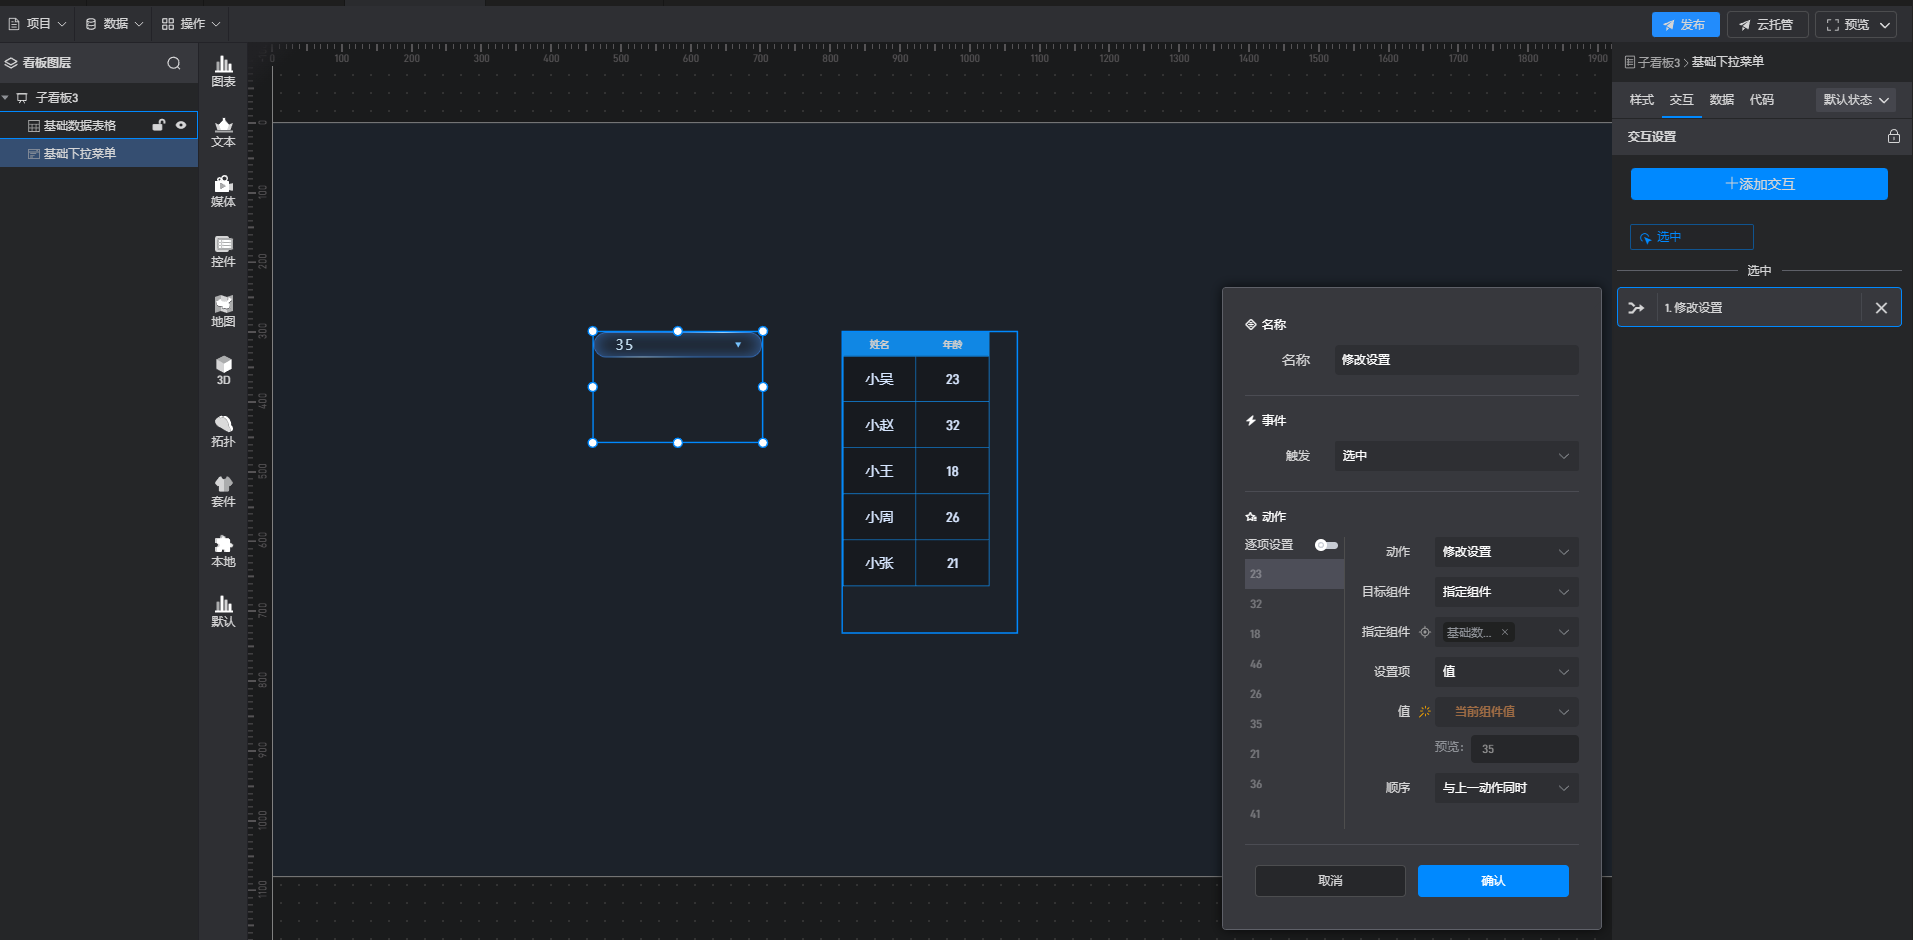
Task: Click the 名称 input field 修改设置
Action: [1456, 360]
